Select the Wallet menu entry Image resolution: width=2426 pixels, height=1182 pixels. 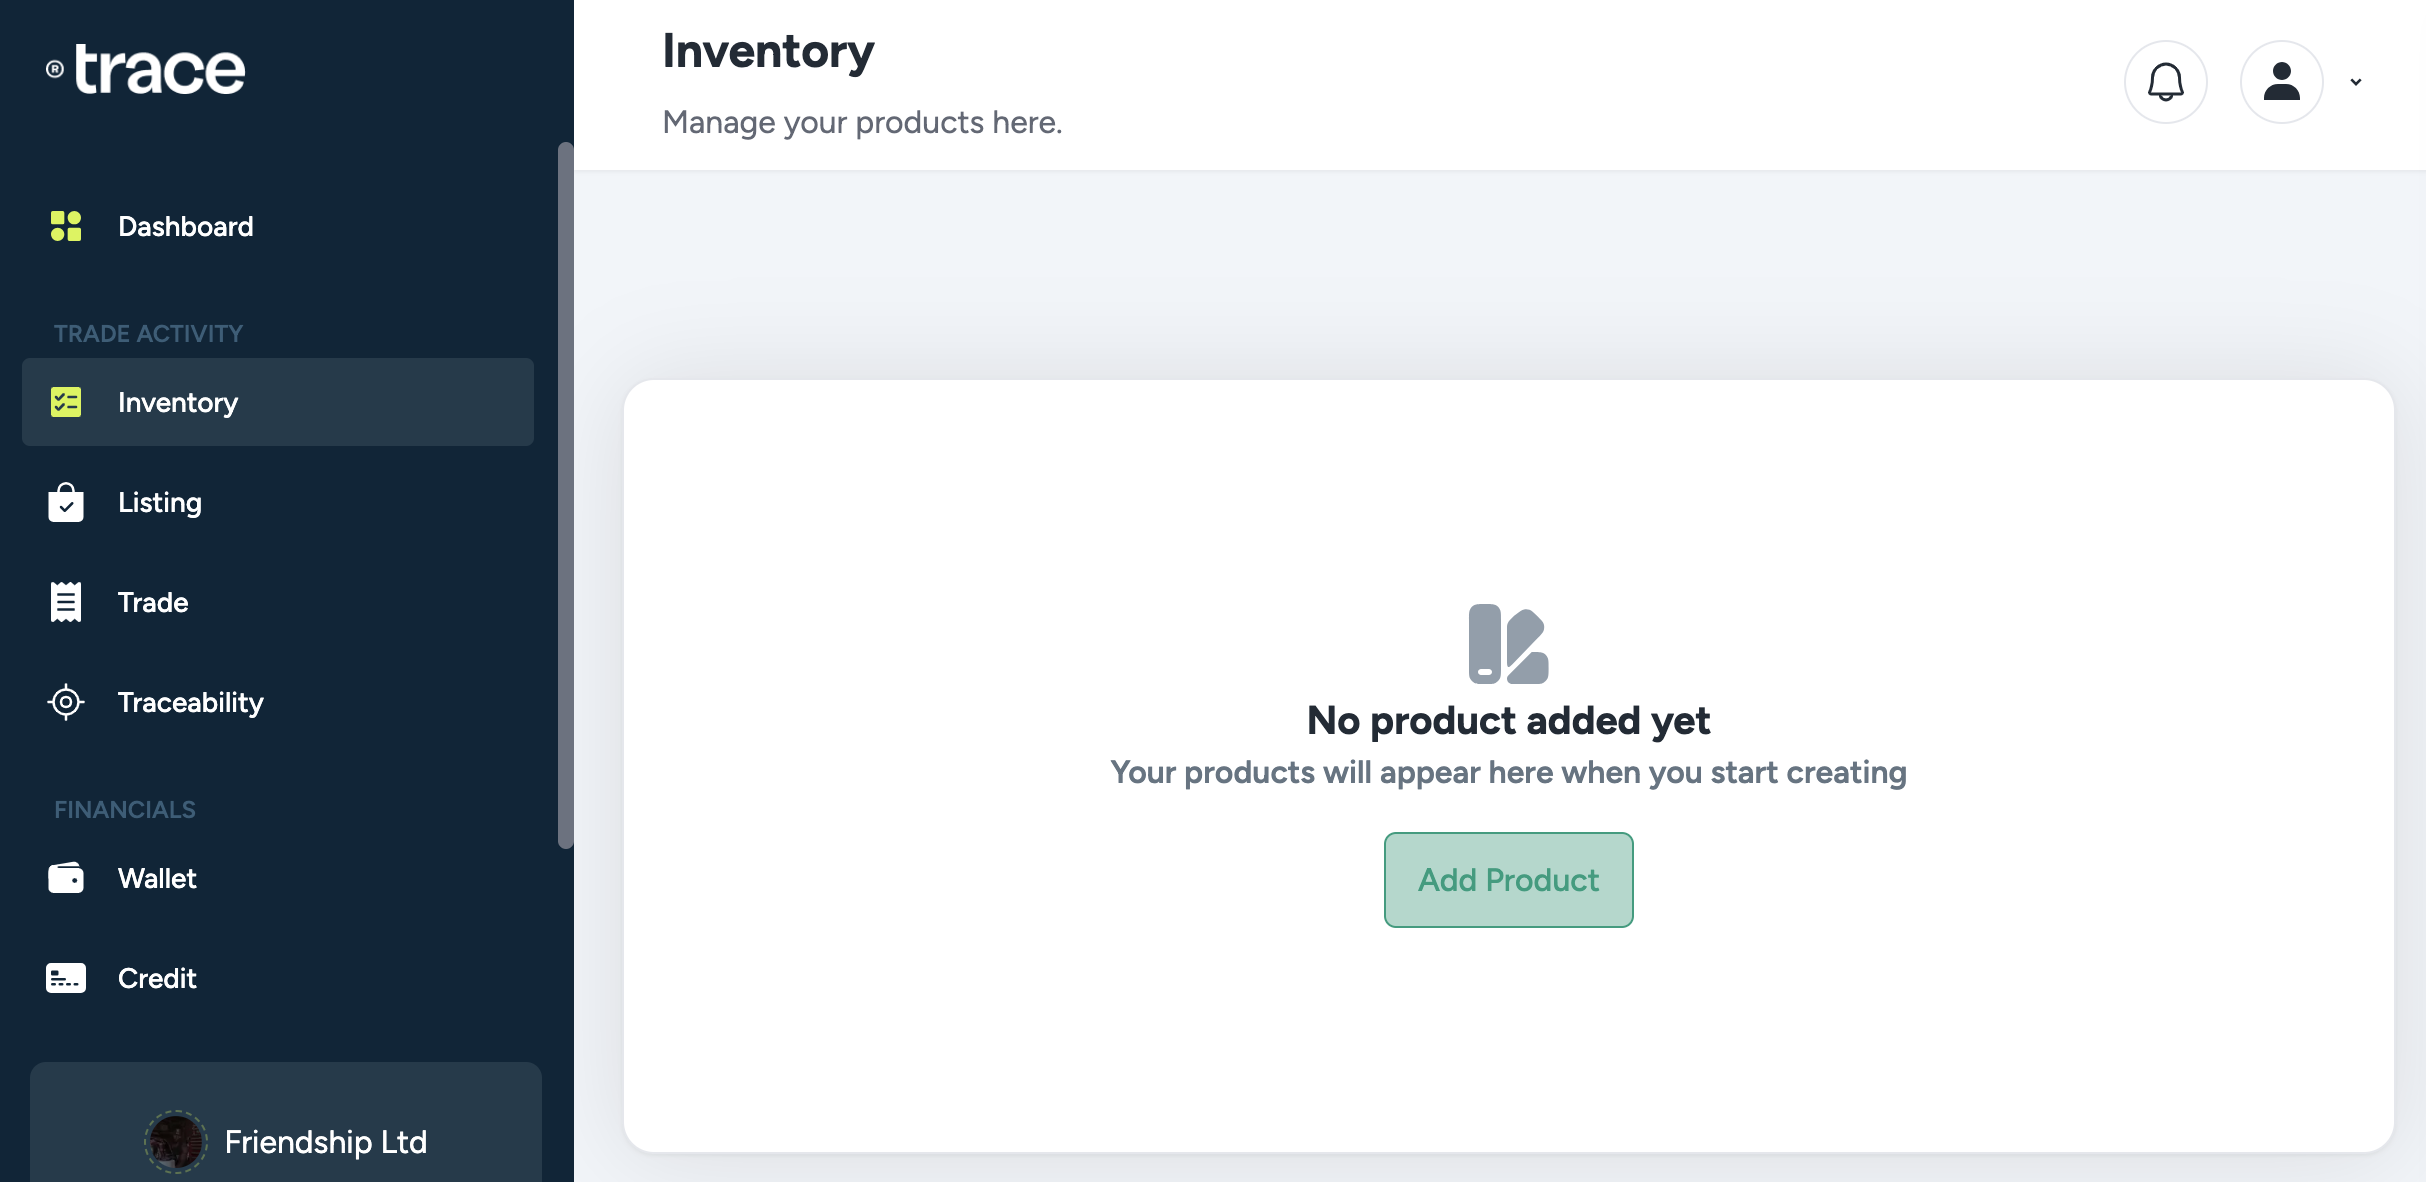coord(157,878)
